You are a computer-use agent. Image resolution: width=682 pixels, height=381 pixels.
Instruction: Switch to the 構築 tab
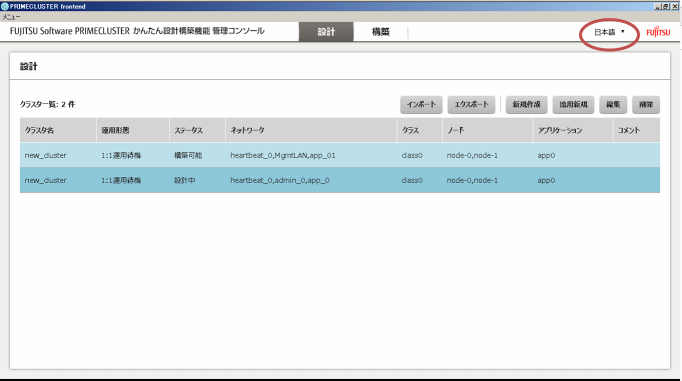[x=381, y=32]
